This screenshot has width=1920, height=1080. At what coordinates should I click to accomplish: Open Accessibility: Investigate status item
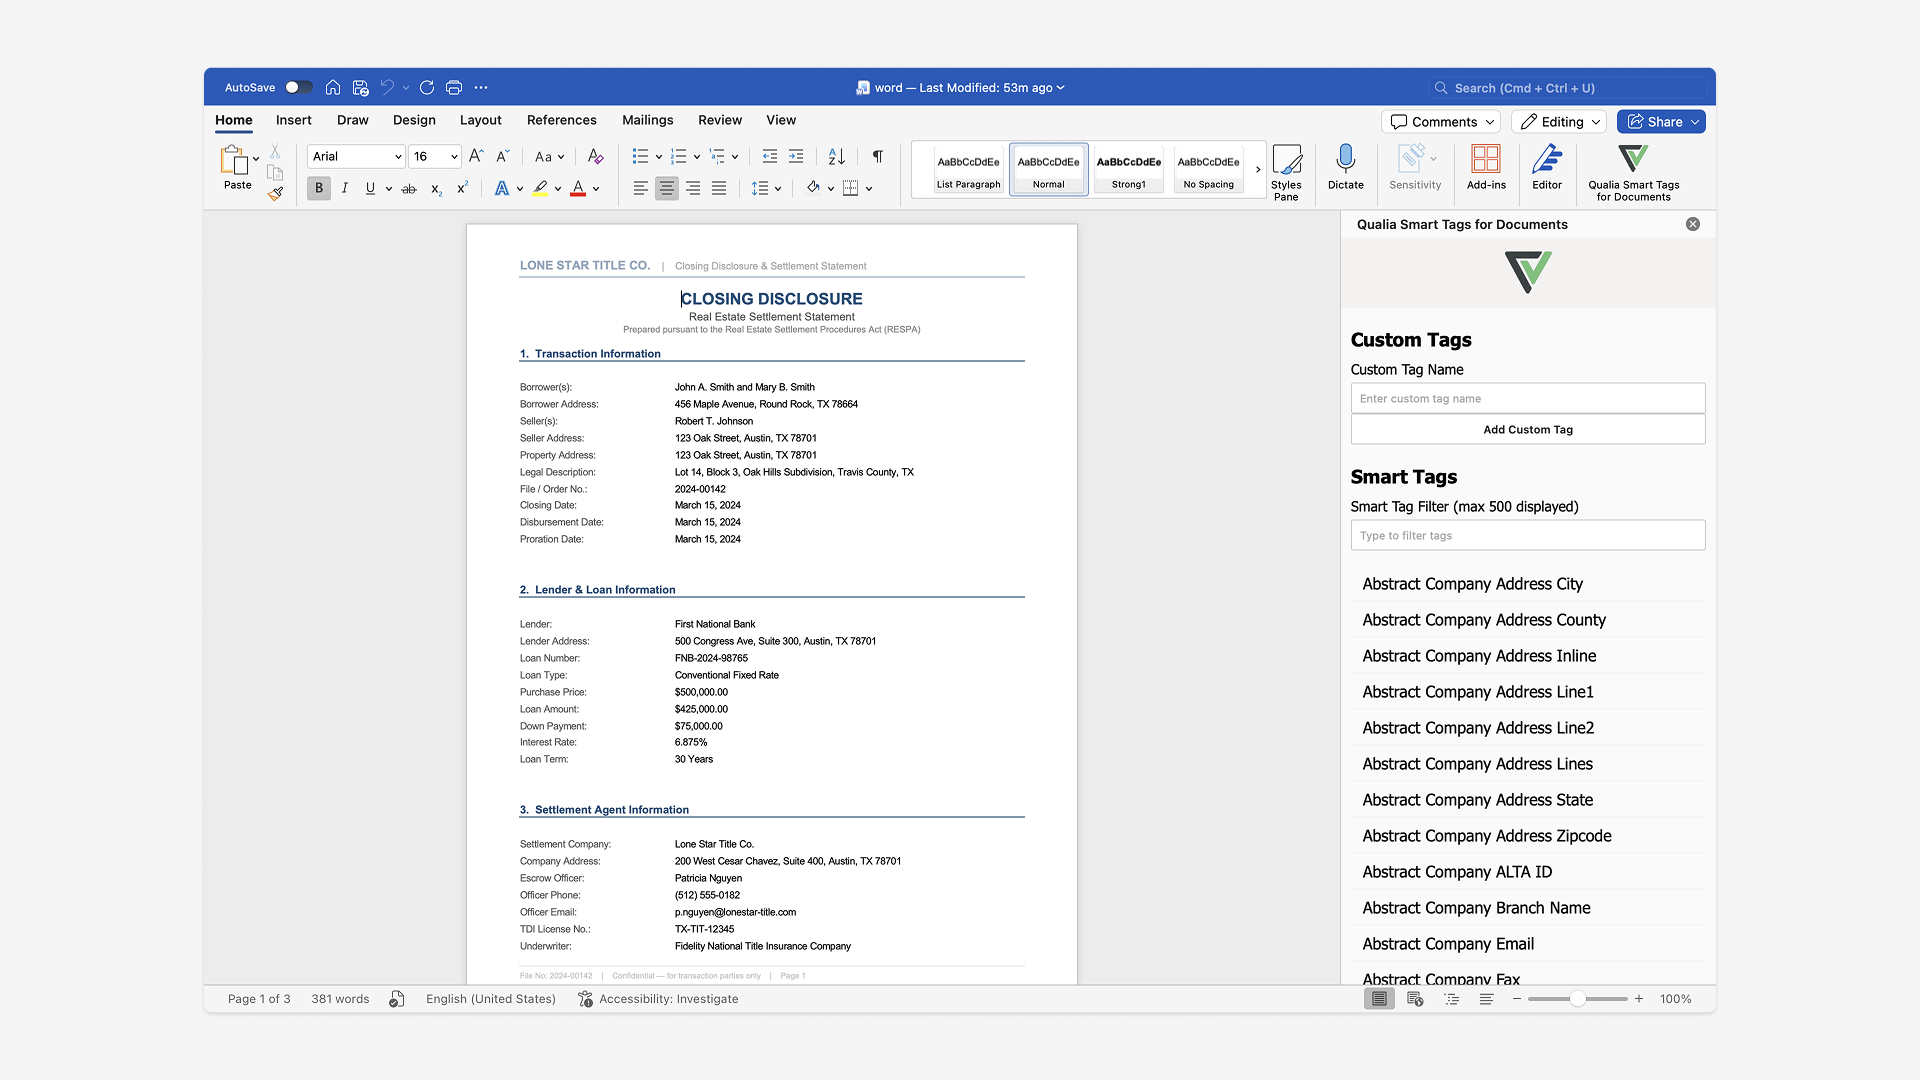pyautogui.click(x=658, y=999)
